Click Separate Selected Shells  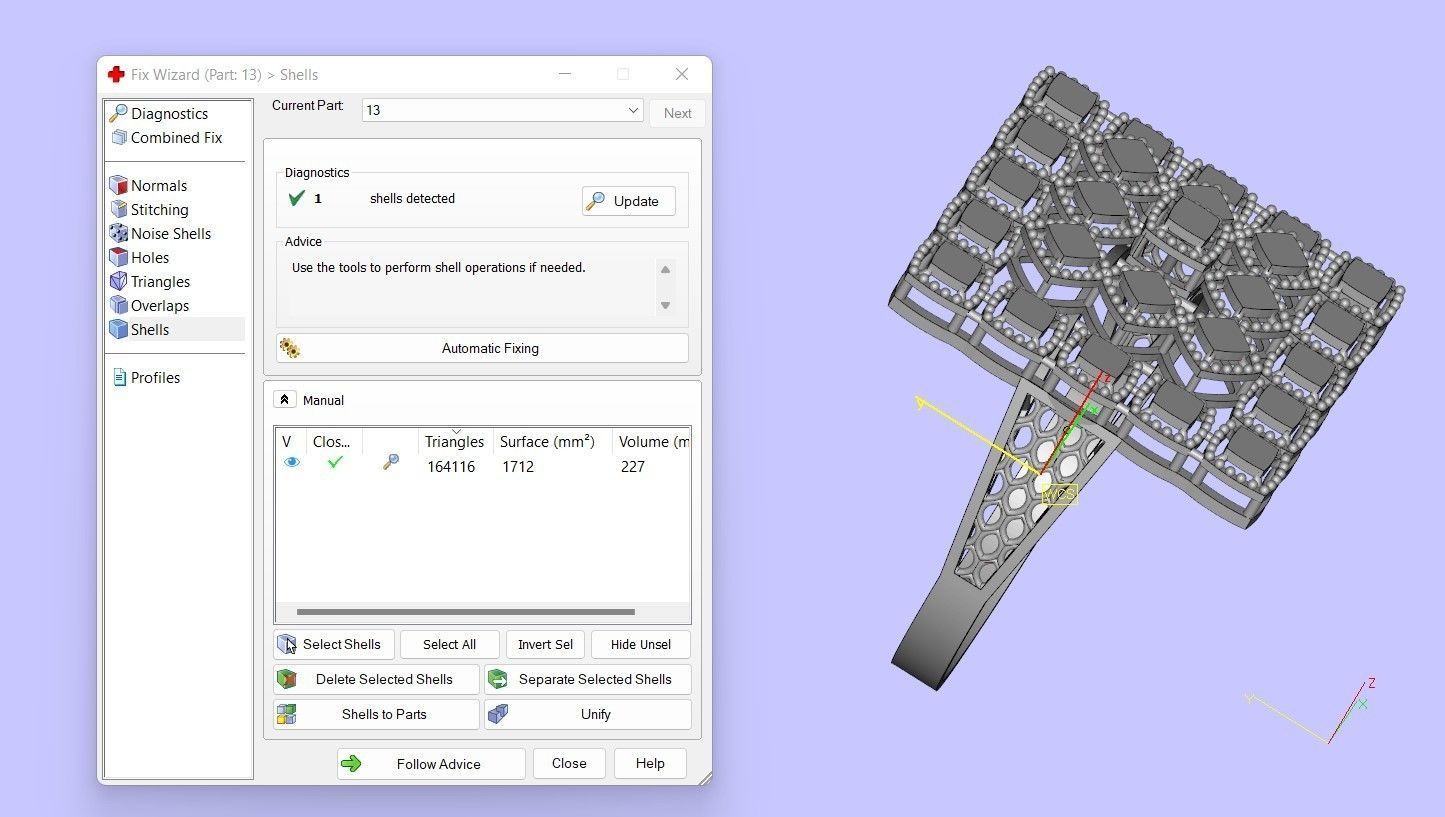click(588, 679)
